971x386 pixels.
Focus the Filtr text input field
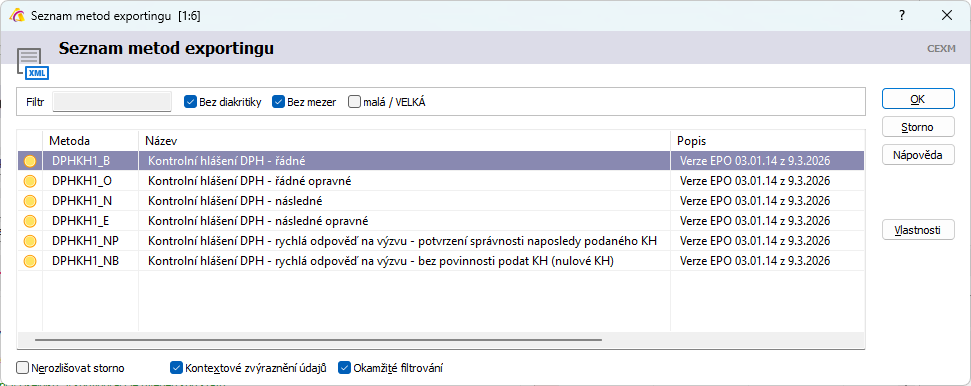(x=112, y=102)
